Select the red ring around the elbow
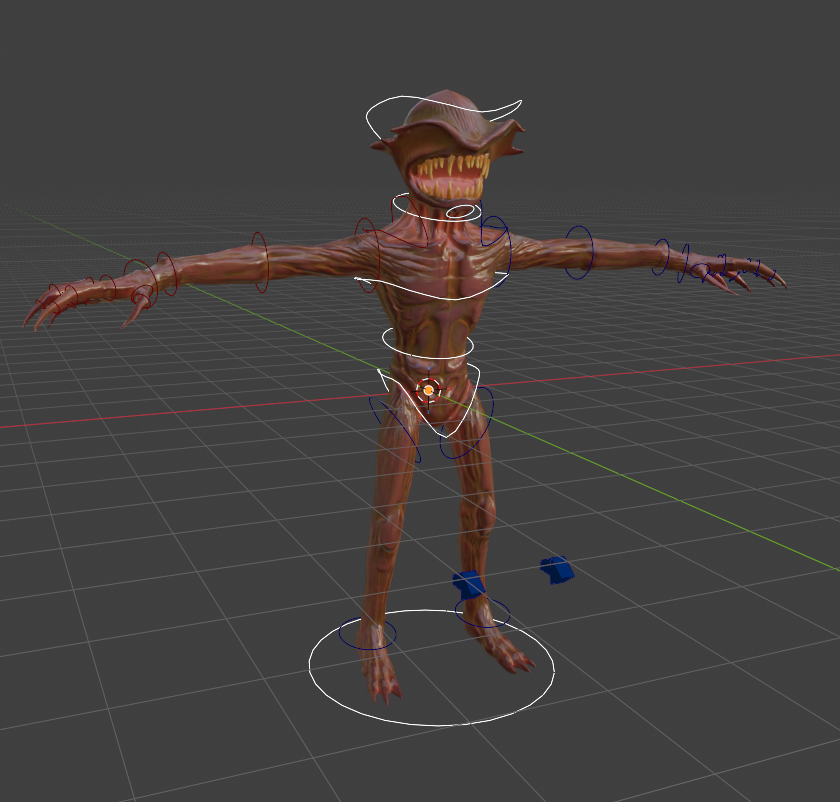 260,262
